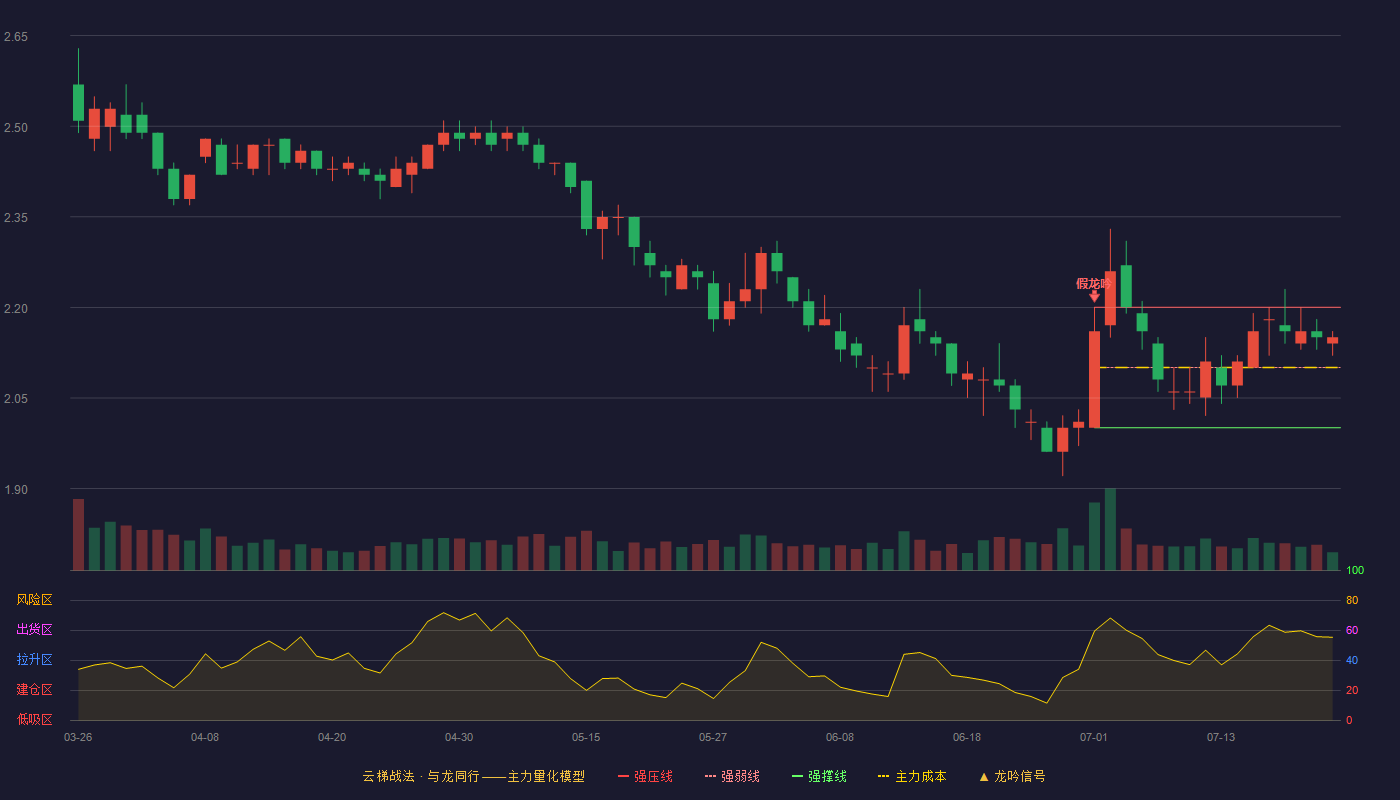Click the 1.90 price axis label
Image resolution: width=1400 pixels, height=800 pixels.
(x=16, y=490)
